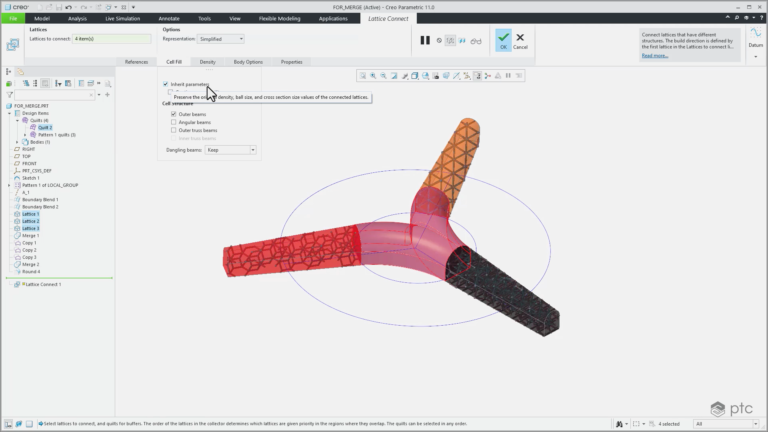
Task: Open the Dangling beams dropdown
Action: tap(230, 150)
